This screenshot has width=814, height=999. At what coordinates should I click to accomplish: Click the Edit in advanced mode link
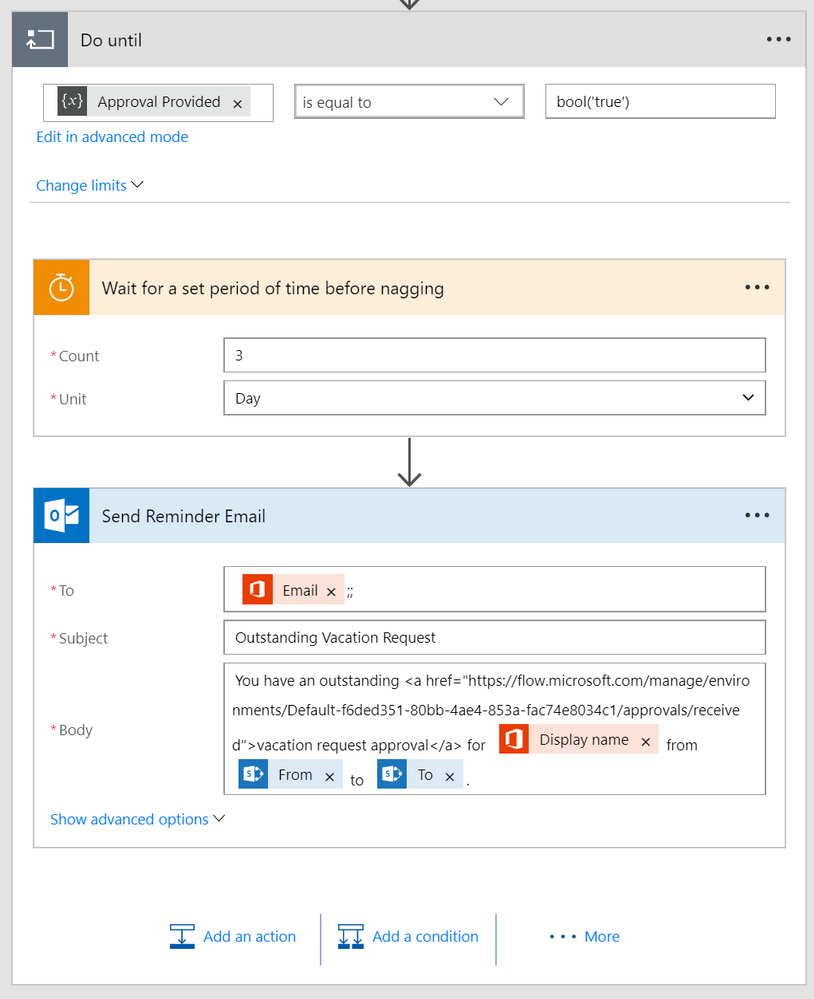click(112, 137)
